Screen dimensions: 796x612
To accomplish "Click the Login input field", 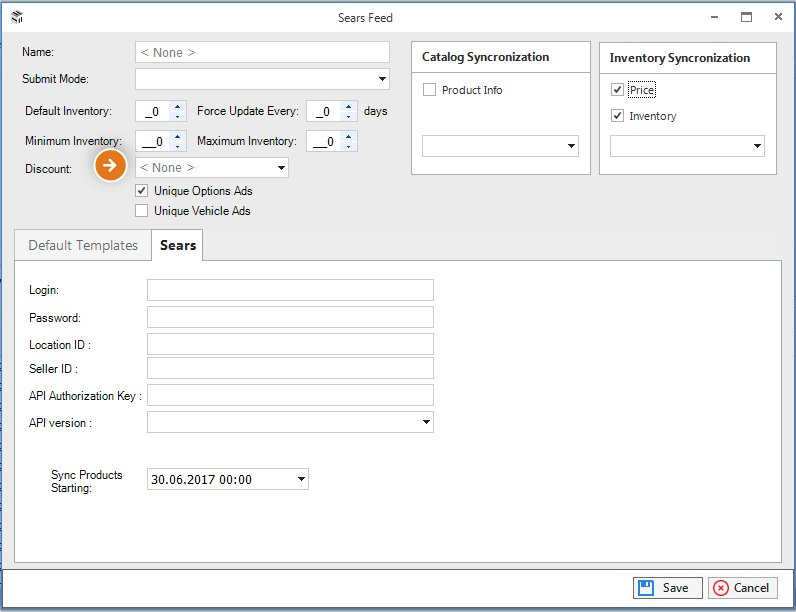I will (x=290, y=290).
